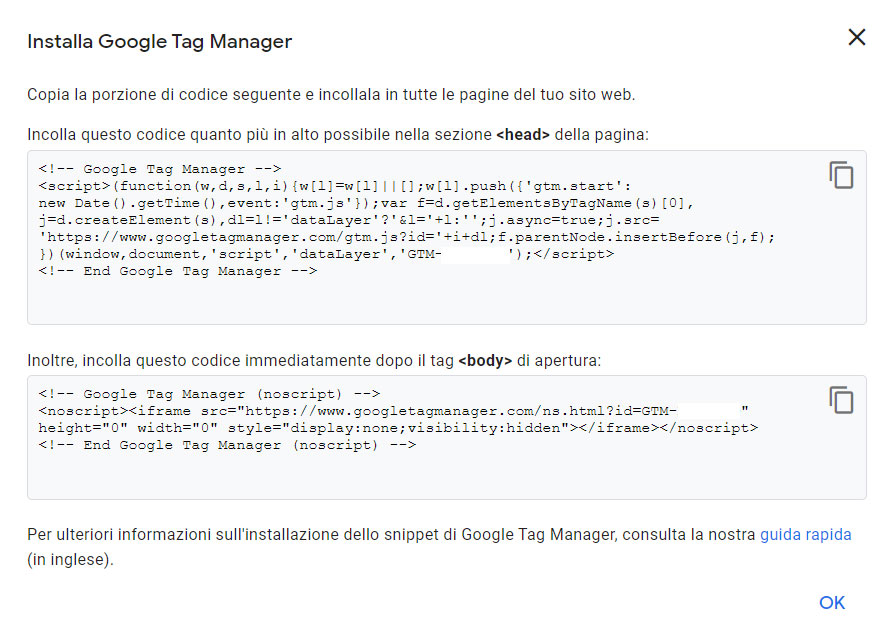Click the Installa Google Tag Manager title
893x631 pixels.
(159, 42)
